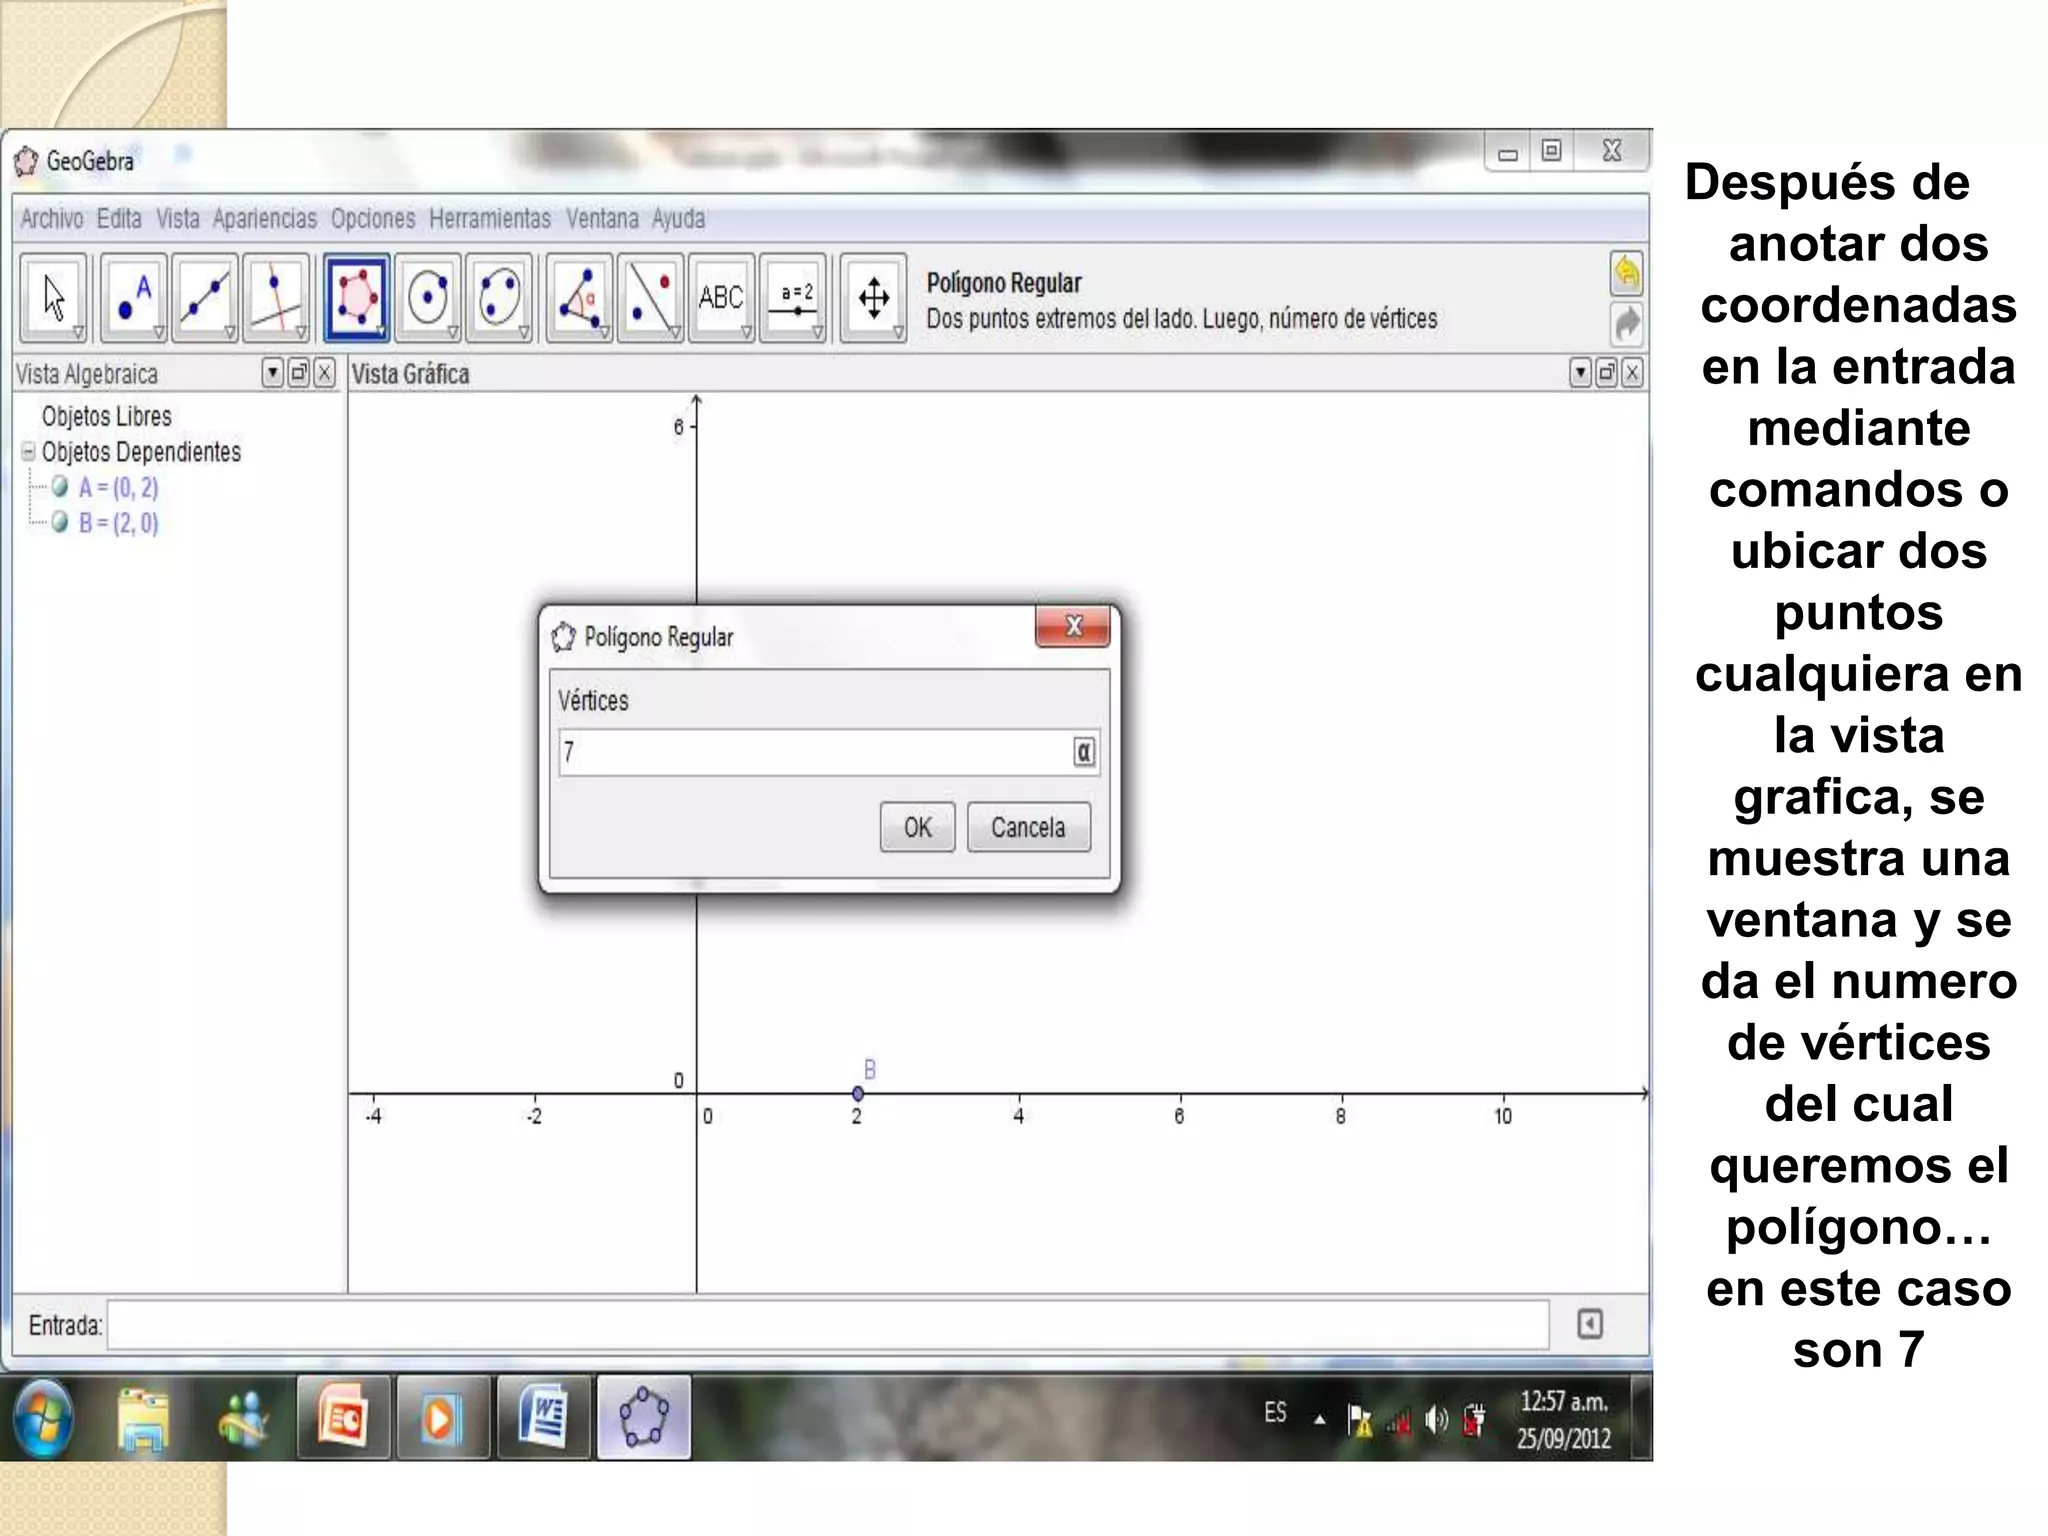
Task: Select the Move pointer tool
Action: 53,297
